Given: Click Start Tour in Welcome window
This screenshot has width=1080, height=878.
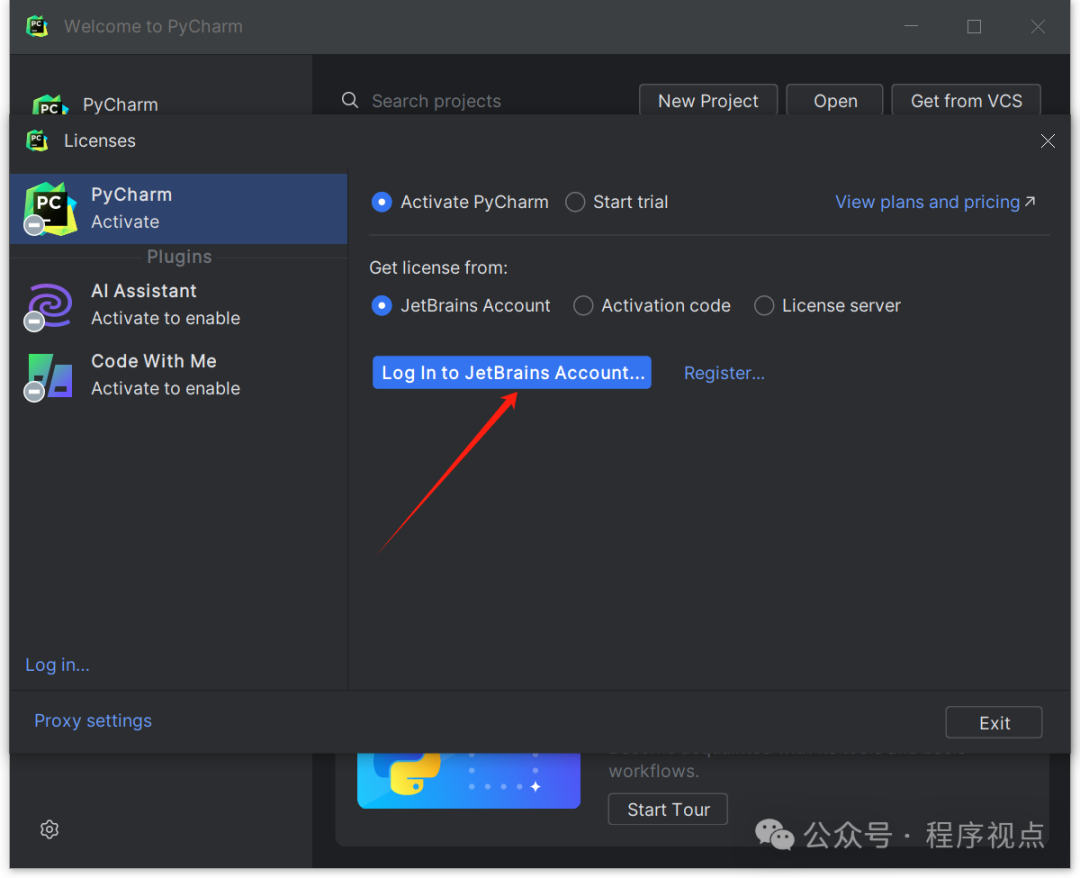Looking at the screenshot, I should [x=668, y=810].
